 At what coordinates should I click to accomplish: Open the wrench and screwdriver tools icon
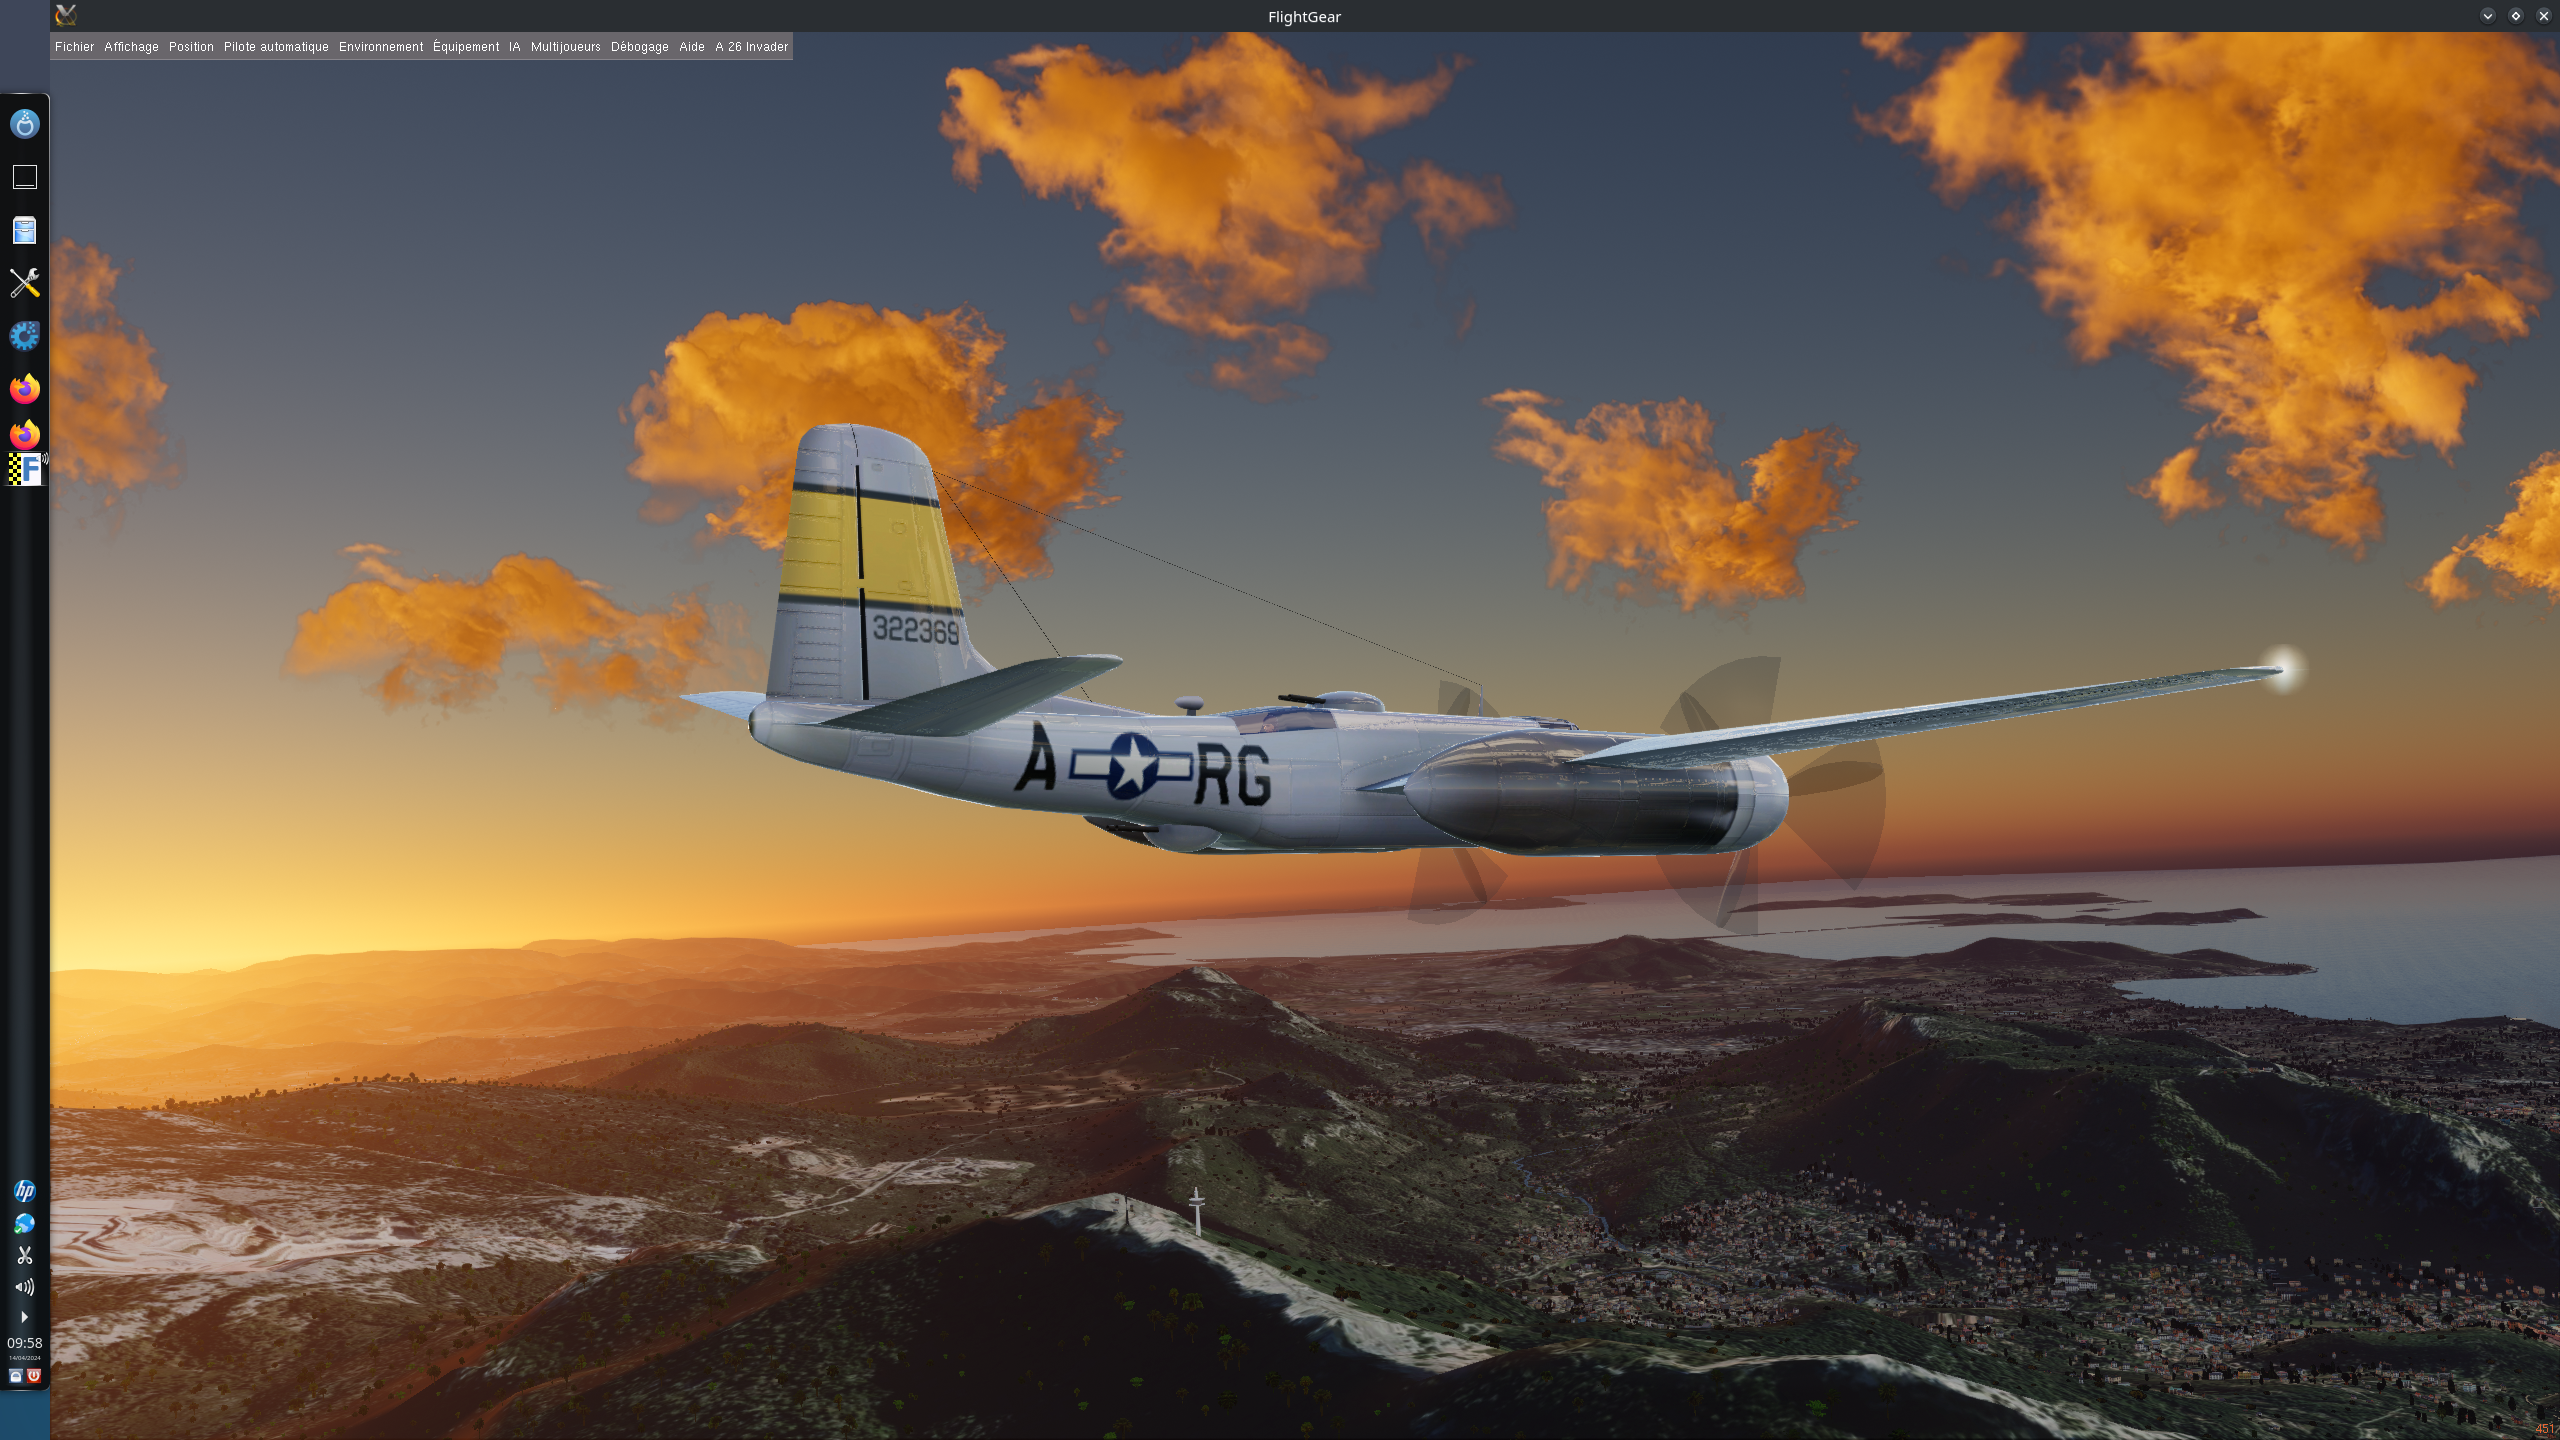24,283
